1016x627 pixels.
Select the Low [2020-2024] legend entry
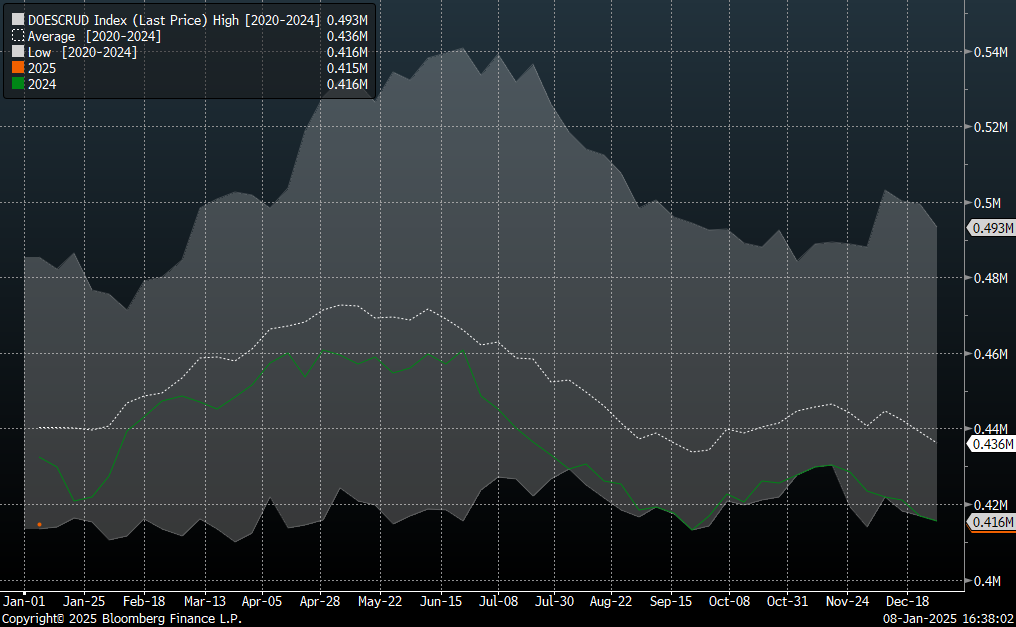click(82, 52)
